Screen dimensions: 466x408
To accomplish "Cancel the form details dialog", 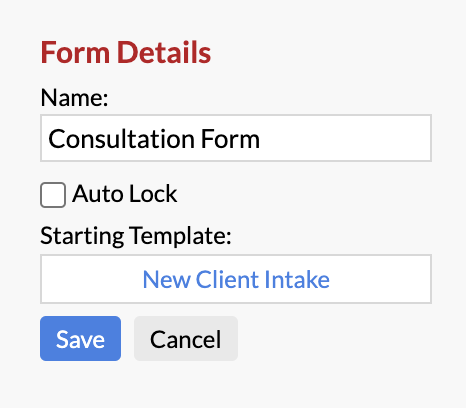I will (x=186, y=338).
